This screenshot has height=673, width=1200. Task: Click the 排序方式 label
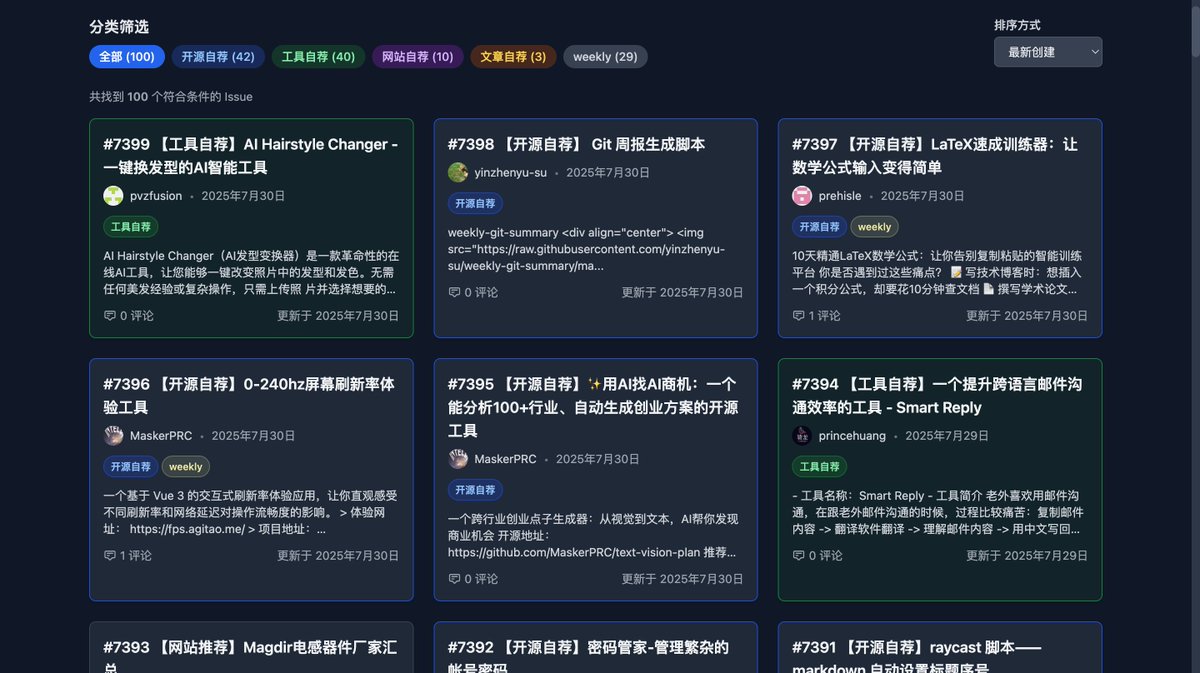[1017, 25]
